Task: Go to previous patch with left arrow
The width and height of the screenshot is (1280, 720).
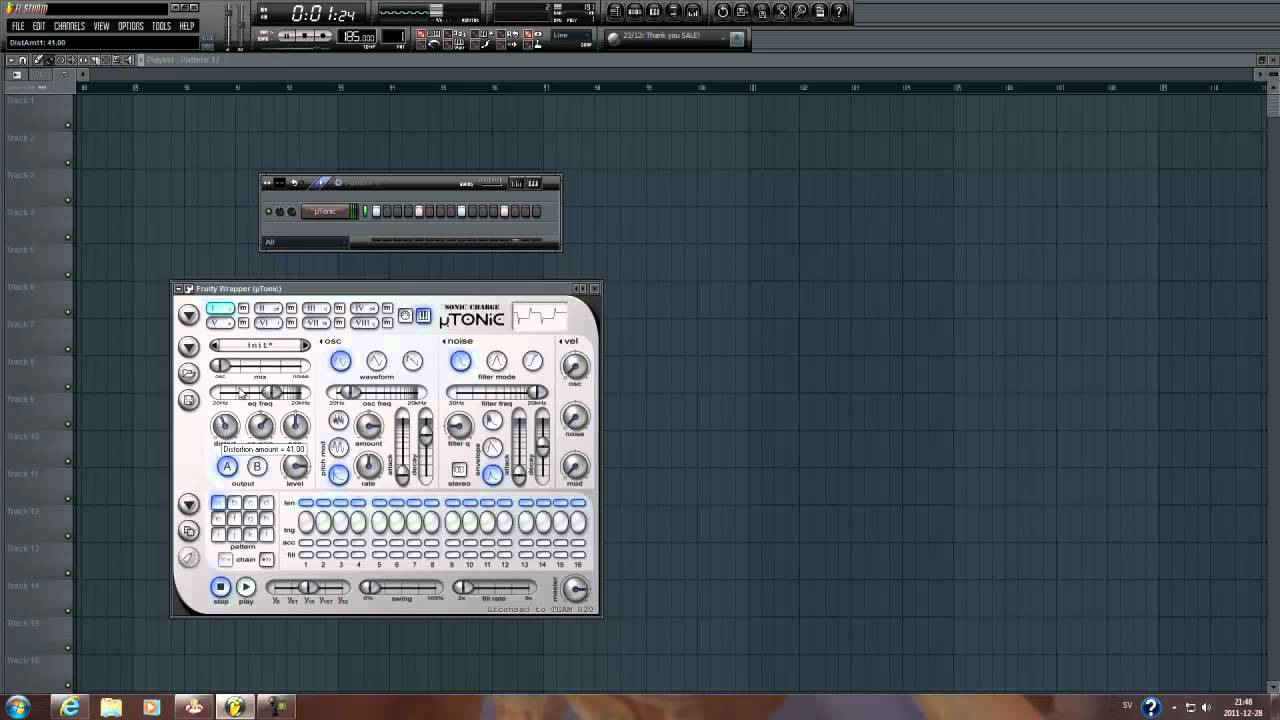Action: pyautogui.click(x=214, y=345)
